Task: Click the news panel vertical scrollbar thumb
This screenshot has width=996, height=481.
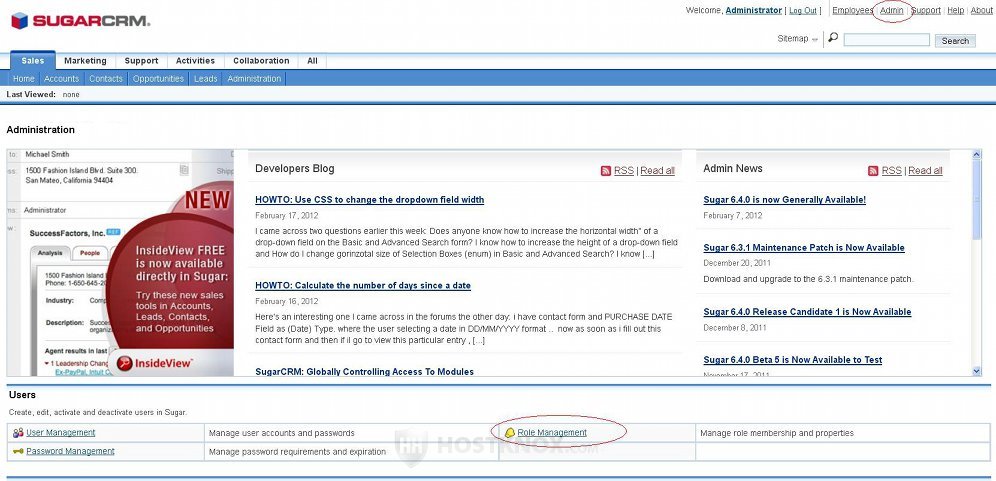Action: click(976, 201)
